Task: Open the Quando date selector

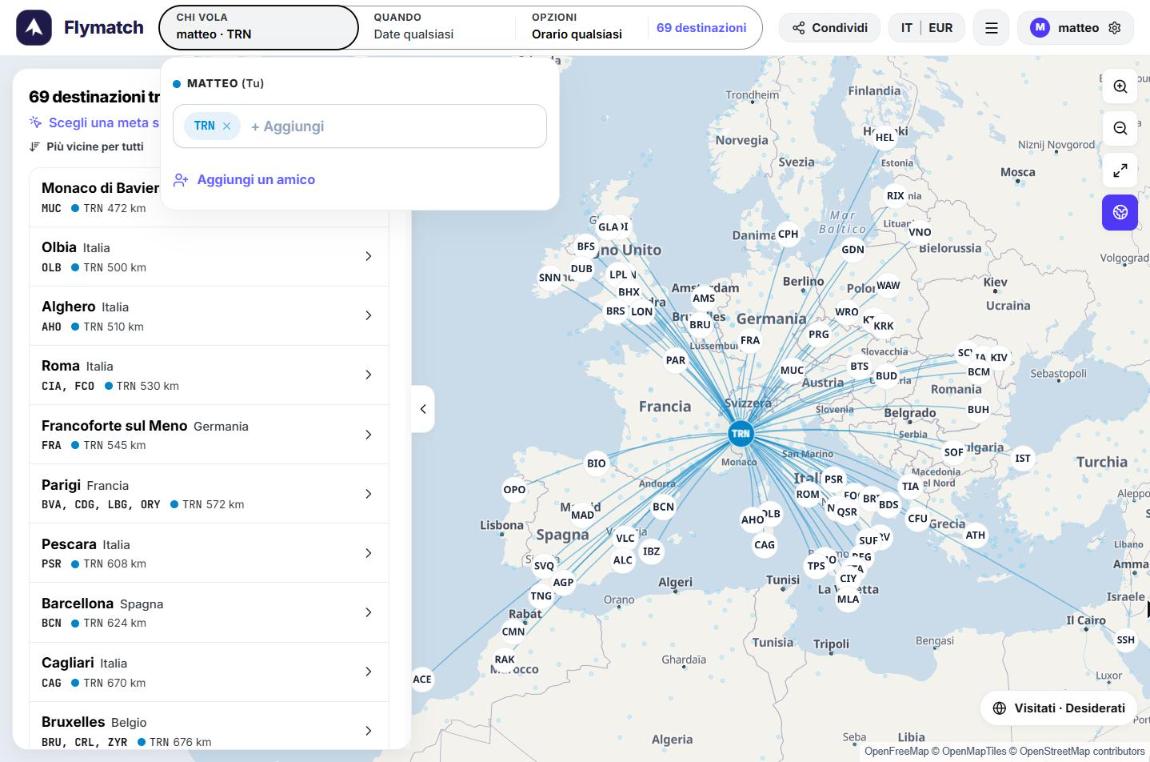Action: coord(437,28)
